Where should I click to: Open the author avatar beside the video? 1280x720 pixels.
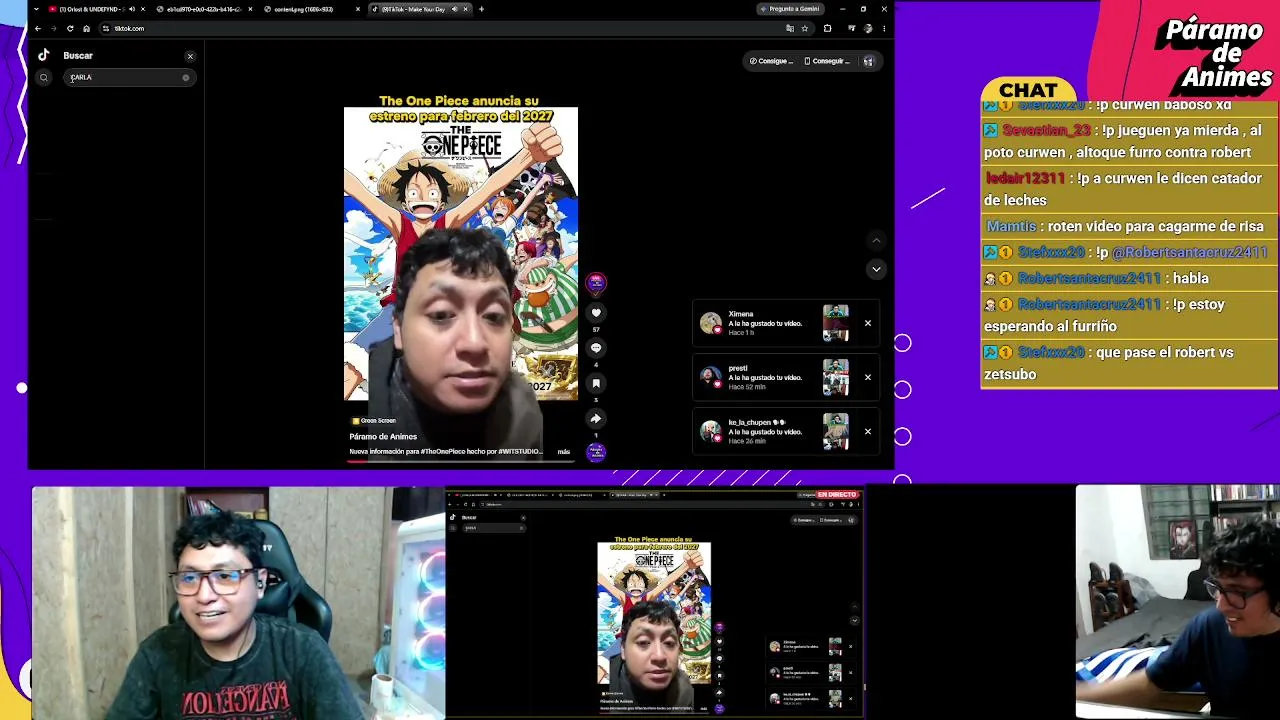tap(596, 283)
